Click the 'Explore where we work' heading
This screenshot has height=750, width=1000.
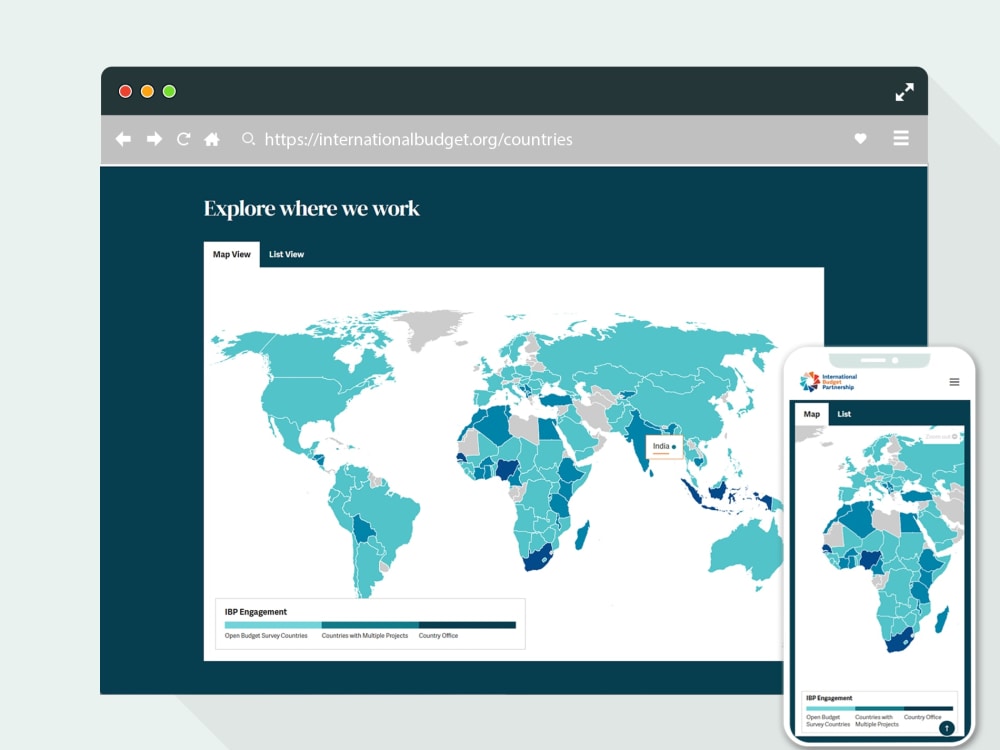[x=311, y=209]
